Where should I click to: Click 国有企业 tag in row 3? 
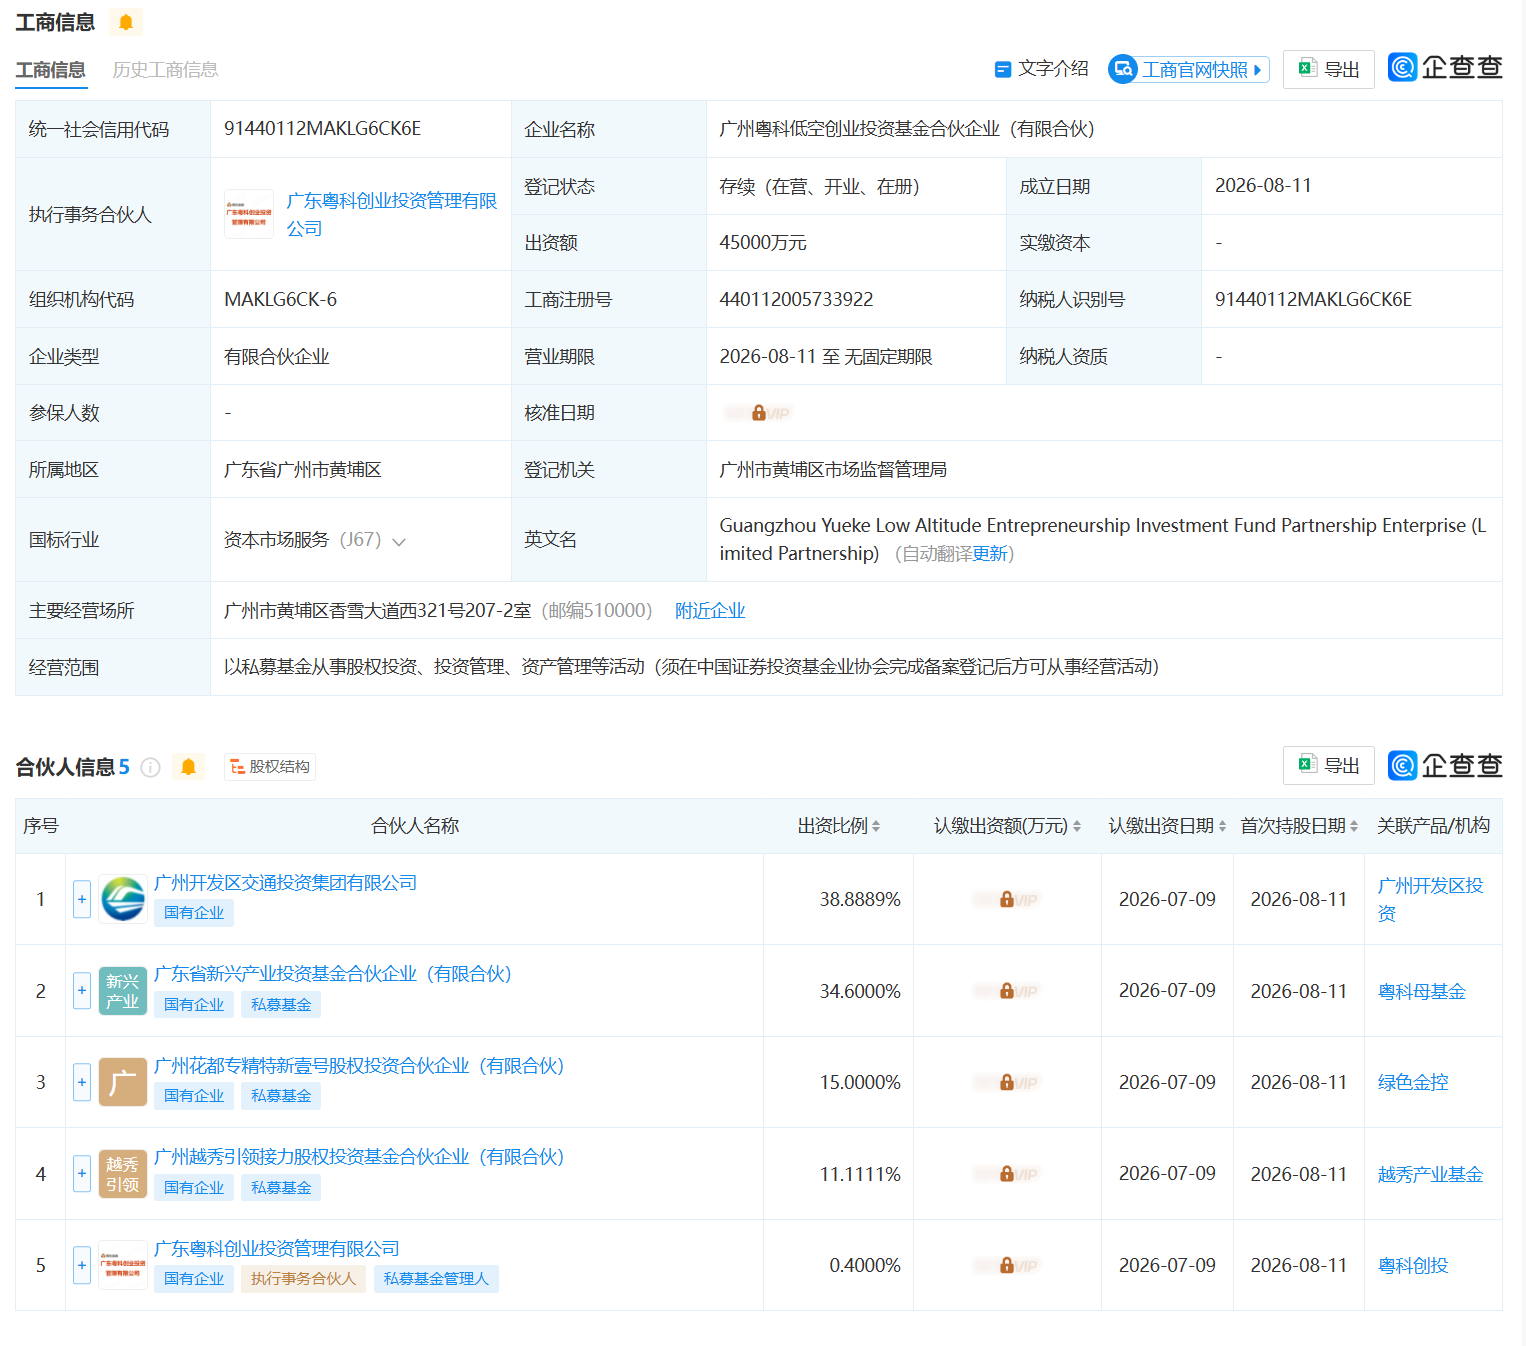[x=194, y=1096]
